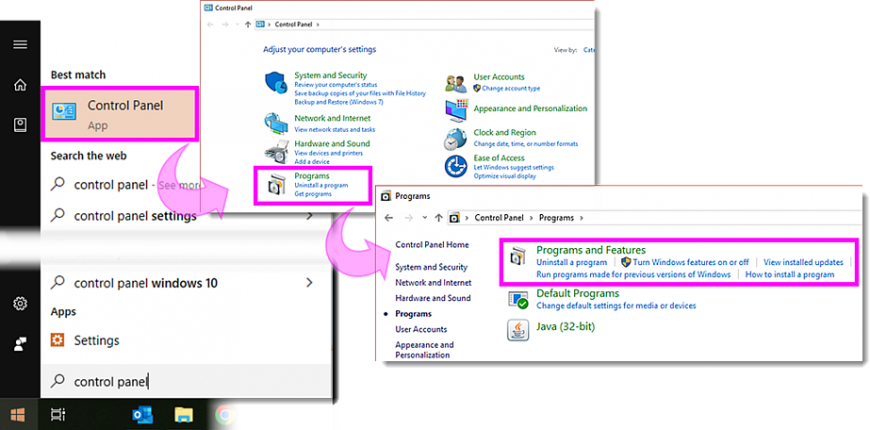
Task: Select the Home icon in search sidebar
Action: [x=20, y=85]
